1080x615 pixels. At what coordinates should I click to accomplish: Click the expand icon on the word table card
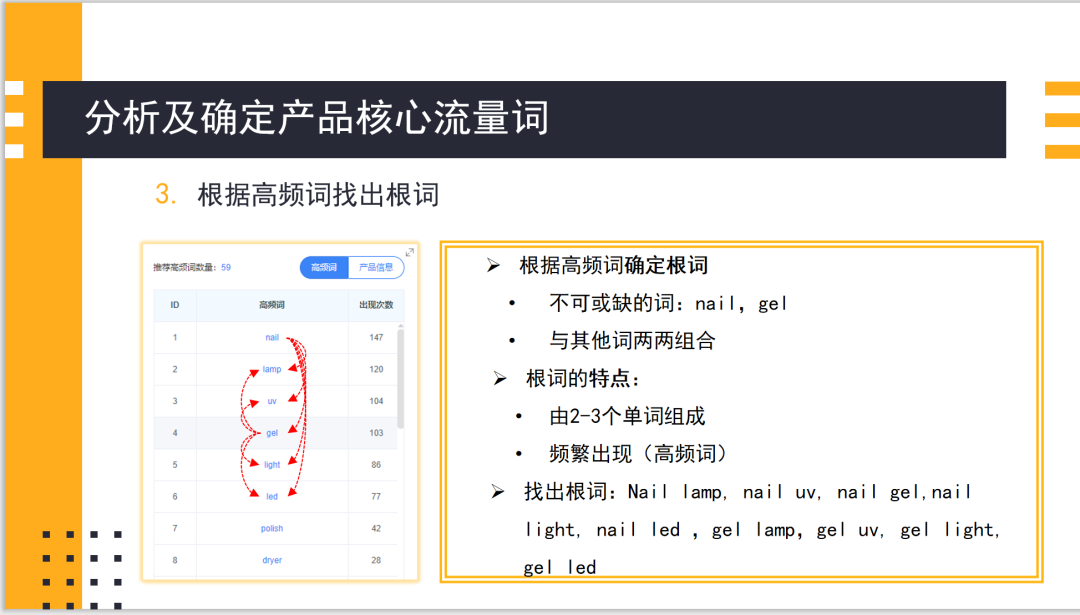[x=407, y=253]
